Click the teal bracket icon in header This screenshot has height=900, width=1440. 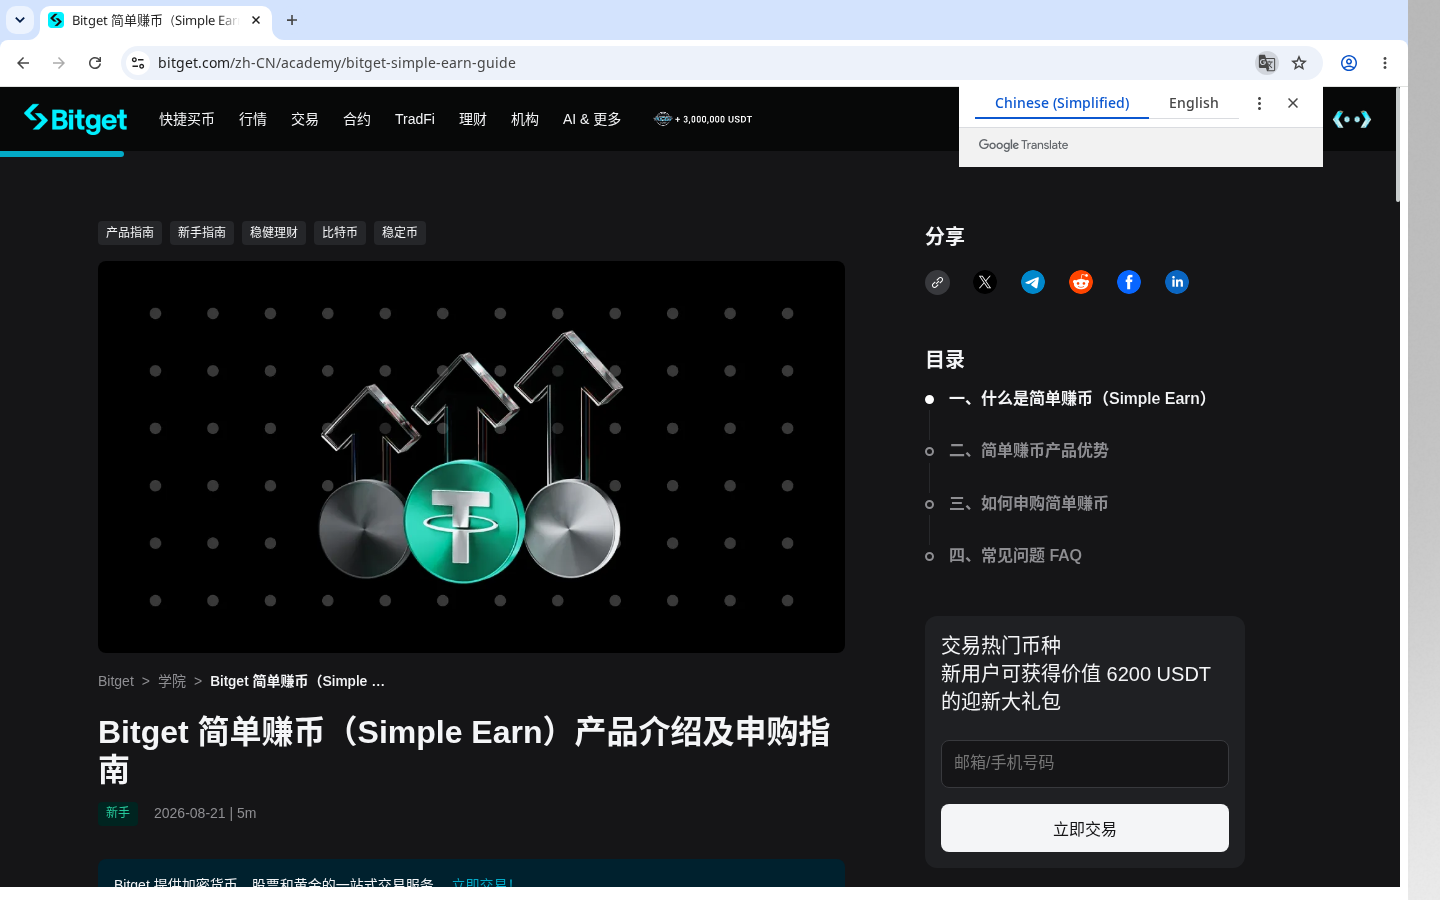(x=1352, y=119)
